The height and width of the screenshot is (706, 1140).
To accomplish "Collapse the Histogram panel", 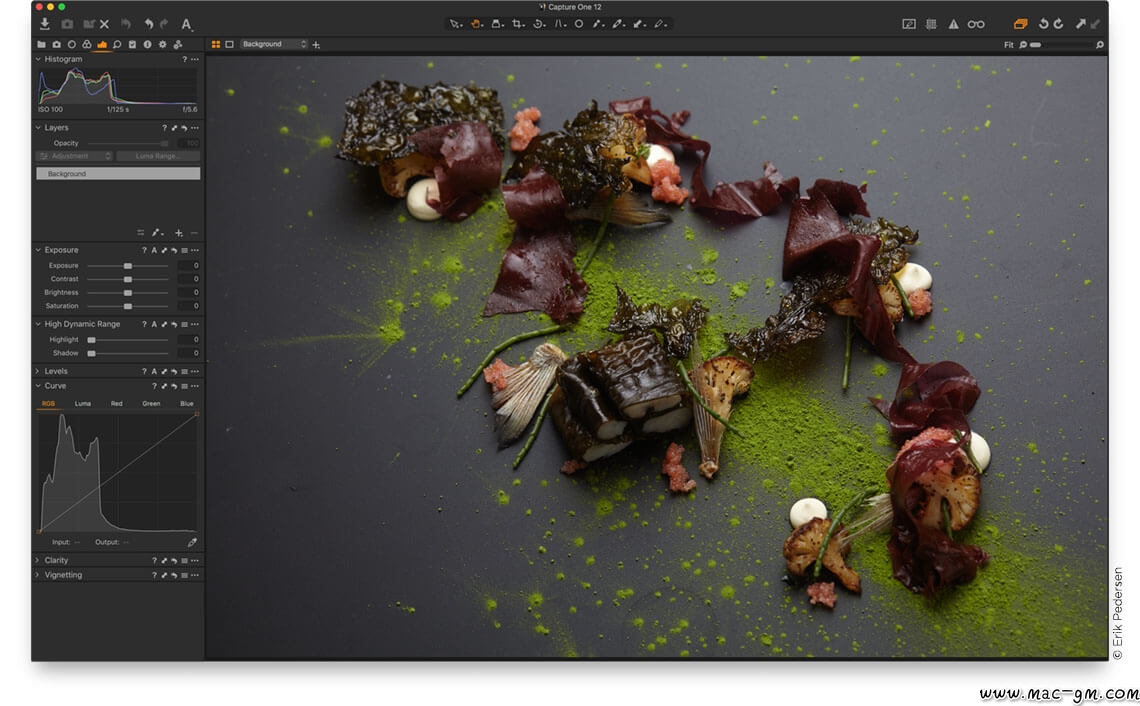I will [x=38, y=59].
